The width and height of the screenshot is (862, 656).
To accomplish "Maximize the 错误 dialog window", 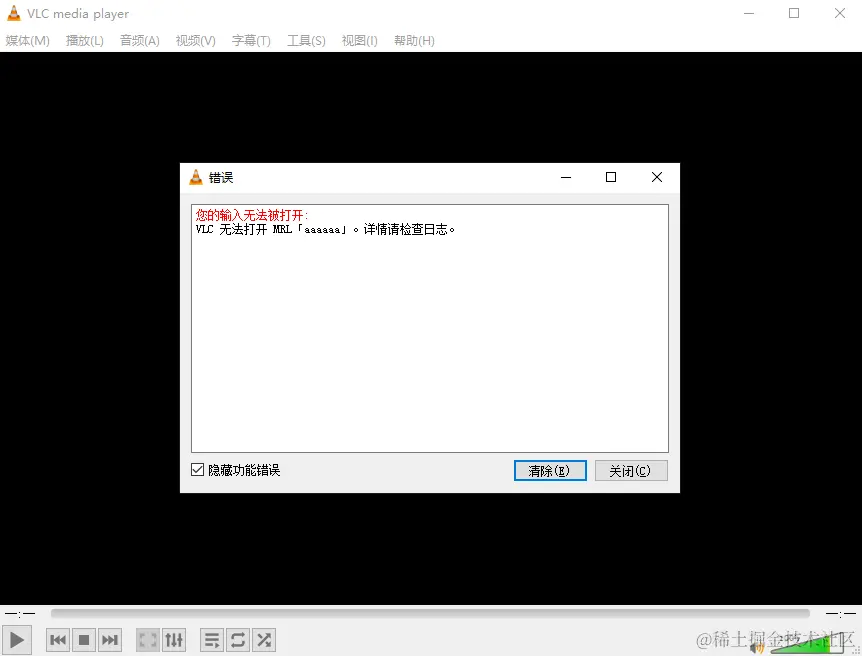I will pyautogui.click(x=611, y=177).
